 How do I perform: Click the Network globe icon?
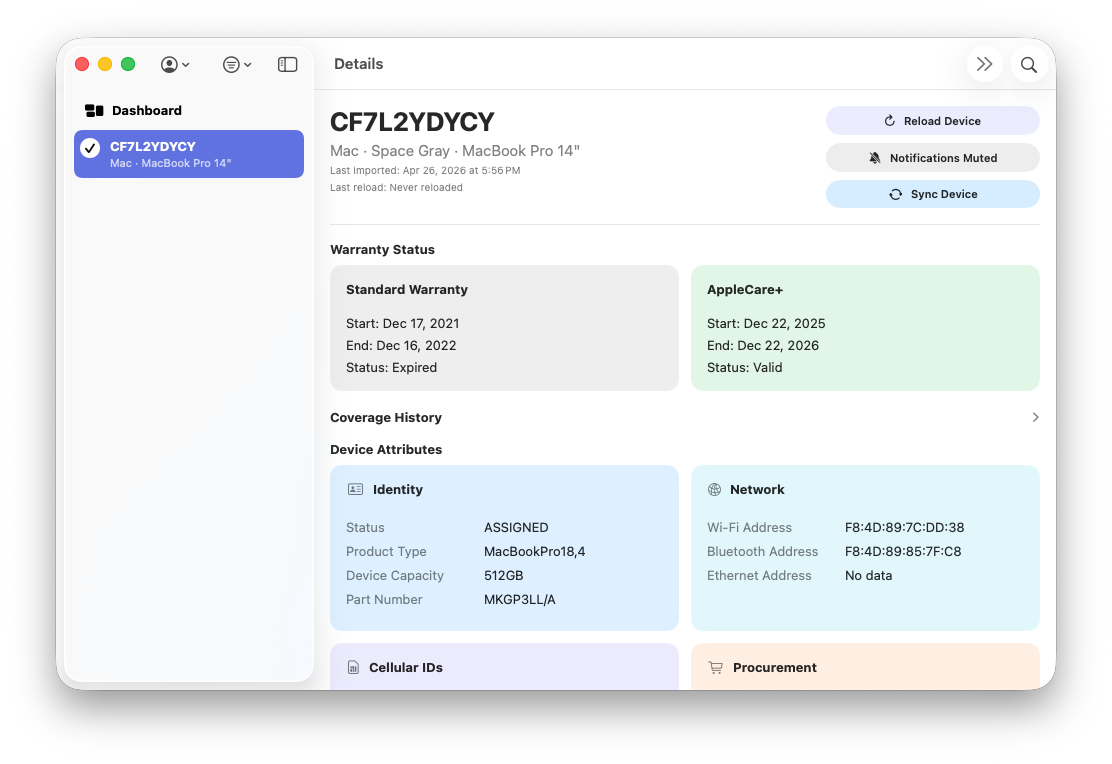tap(715, 489)
